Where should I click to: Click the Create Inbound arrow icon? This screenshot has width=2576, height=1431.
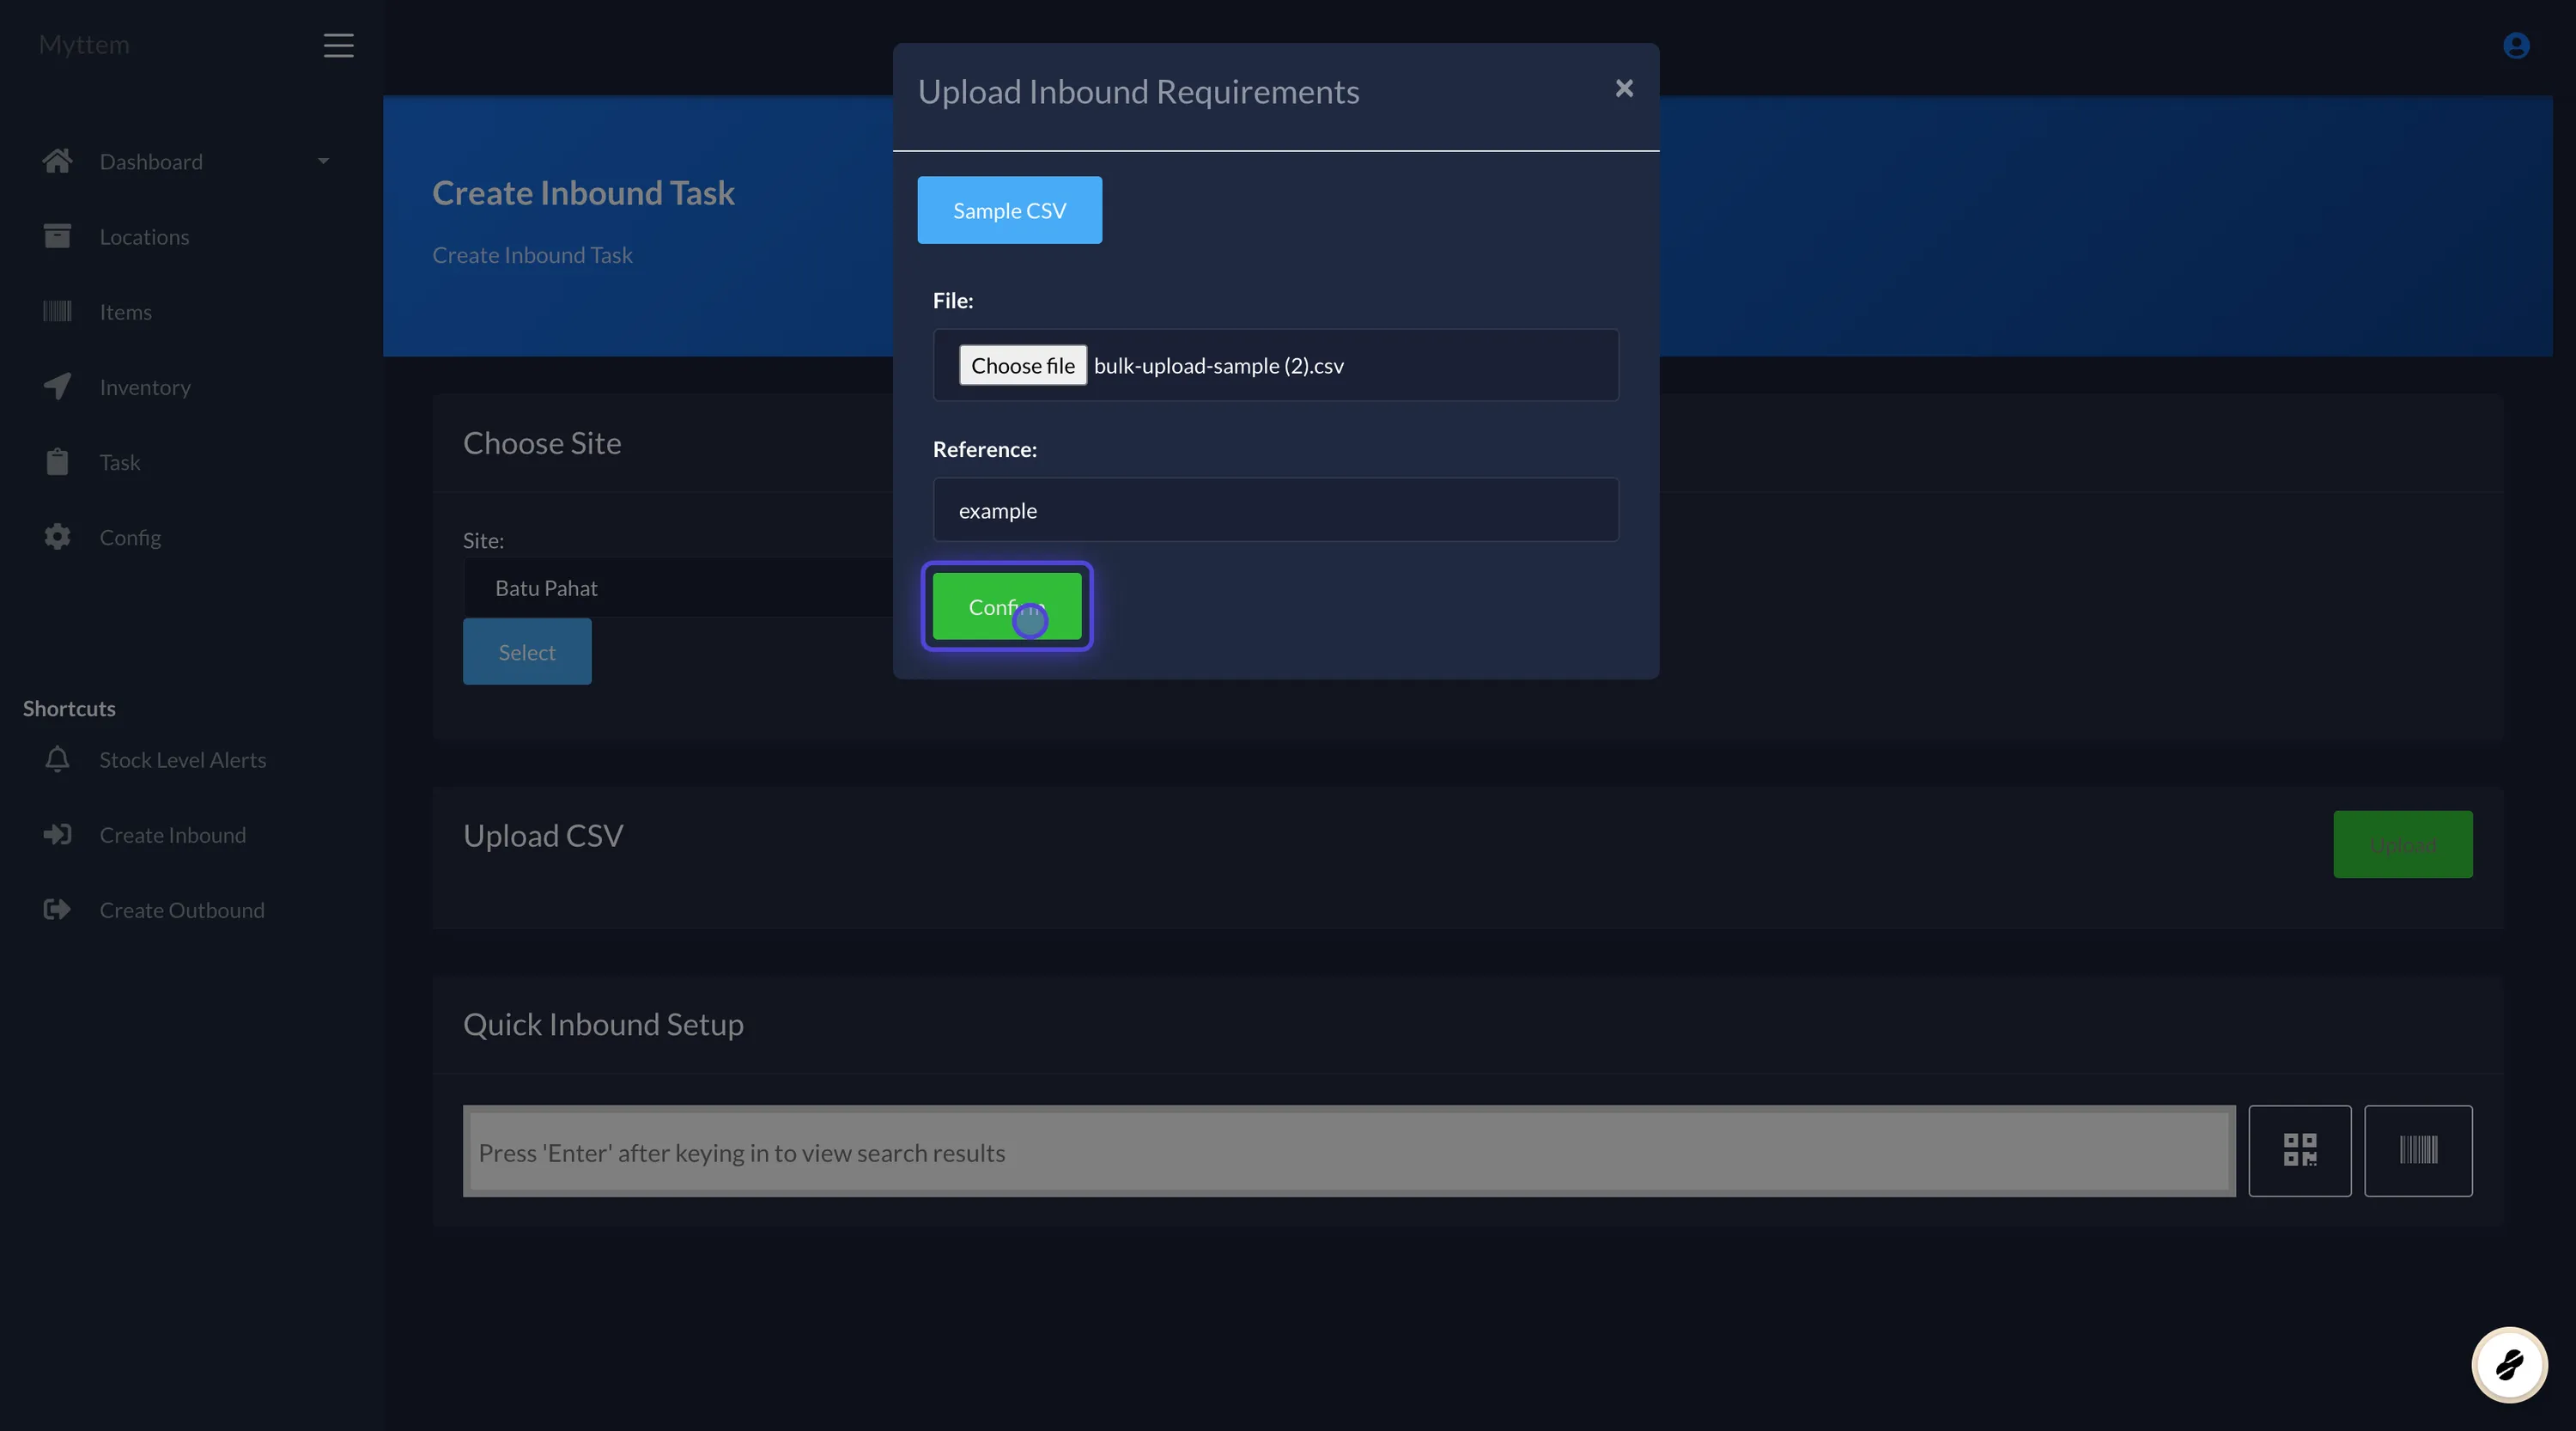tap(57, 834)
